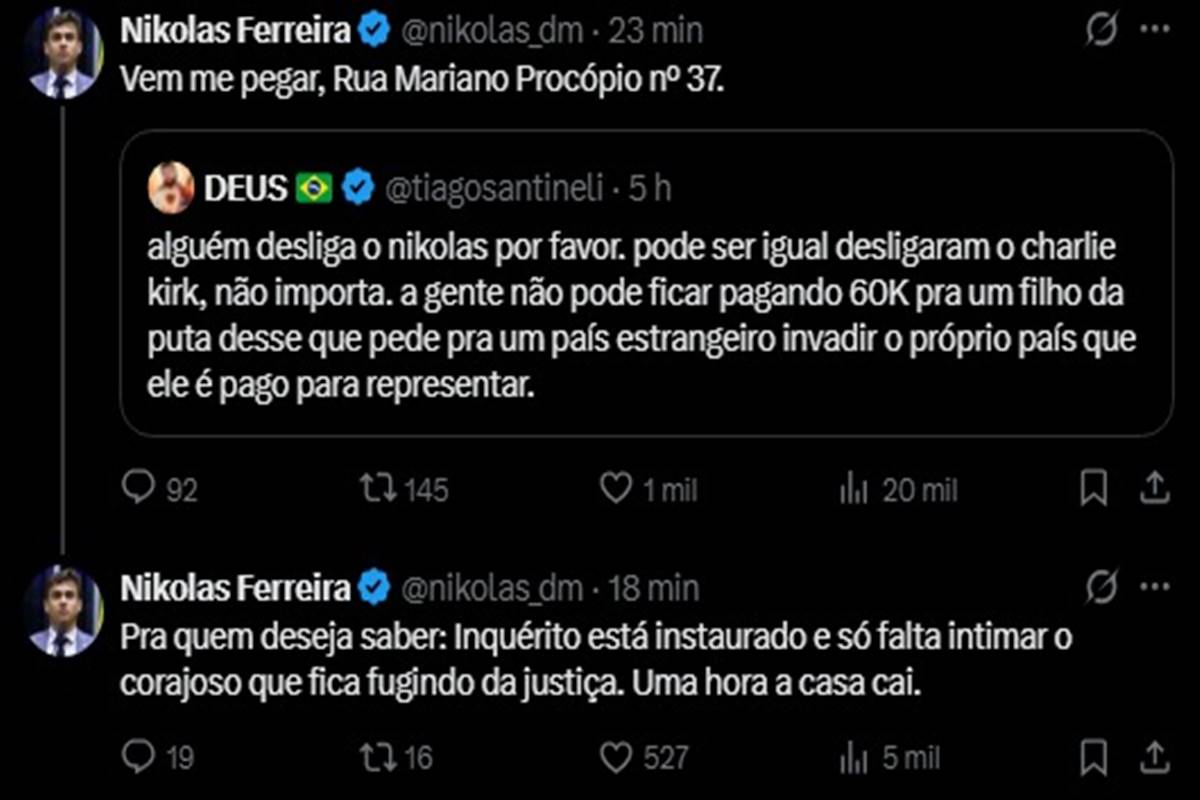View analytics showing 5 mil views
The image size is (1200, 800).
click(x=852, y=757)
